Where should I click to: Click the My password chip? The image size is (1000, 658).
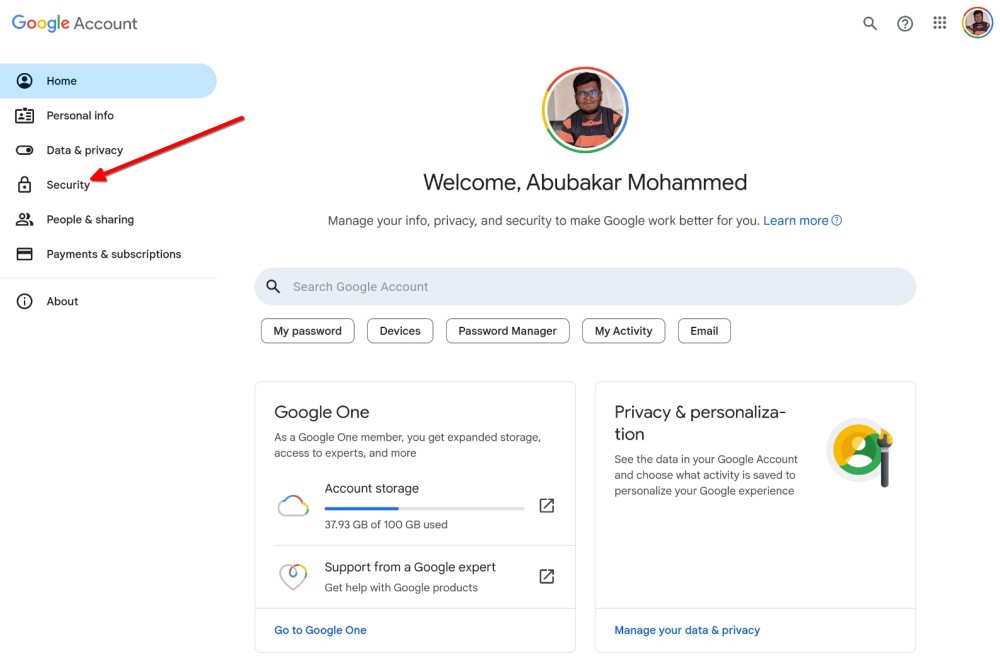click(307, 331)
